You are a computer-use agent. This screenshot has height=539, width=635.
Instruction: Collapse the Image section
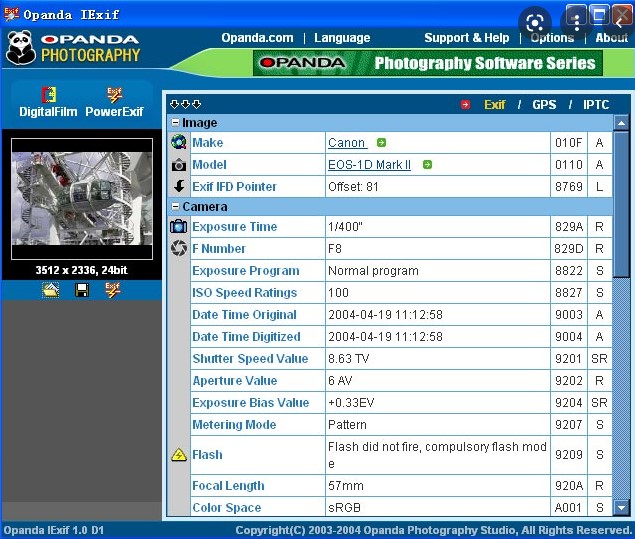[175, 122]
